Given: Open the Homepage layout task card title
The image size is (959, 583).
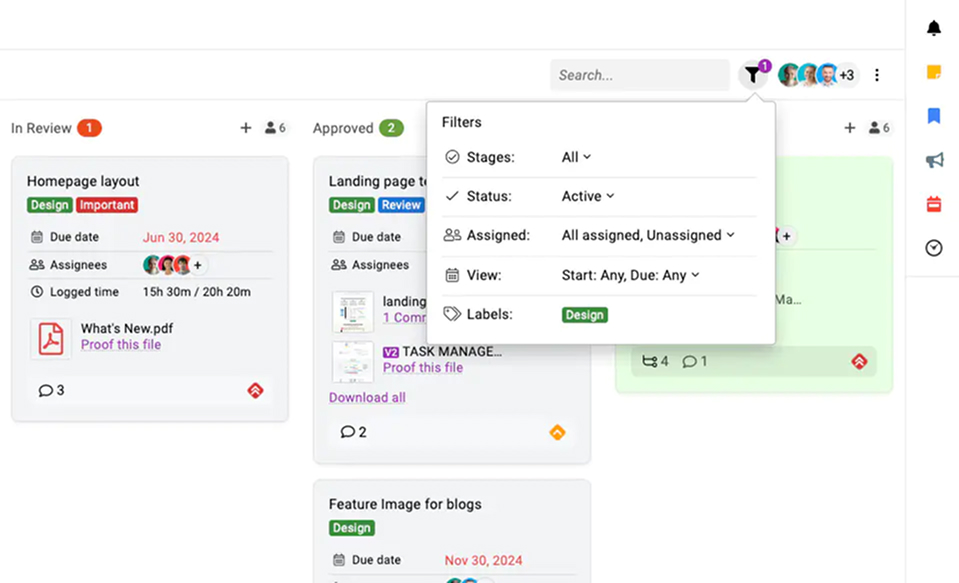Looking at the screenshot, I should (x=83, y=181).
